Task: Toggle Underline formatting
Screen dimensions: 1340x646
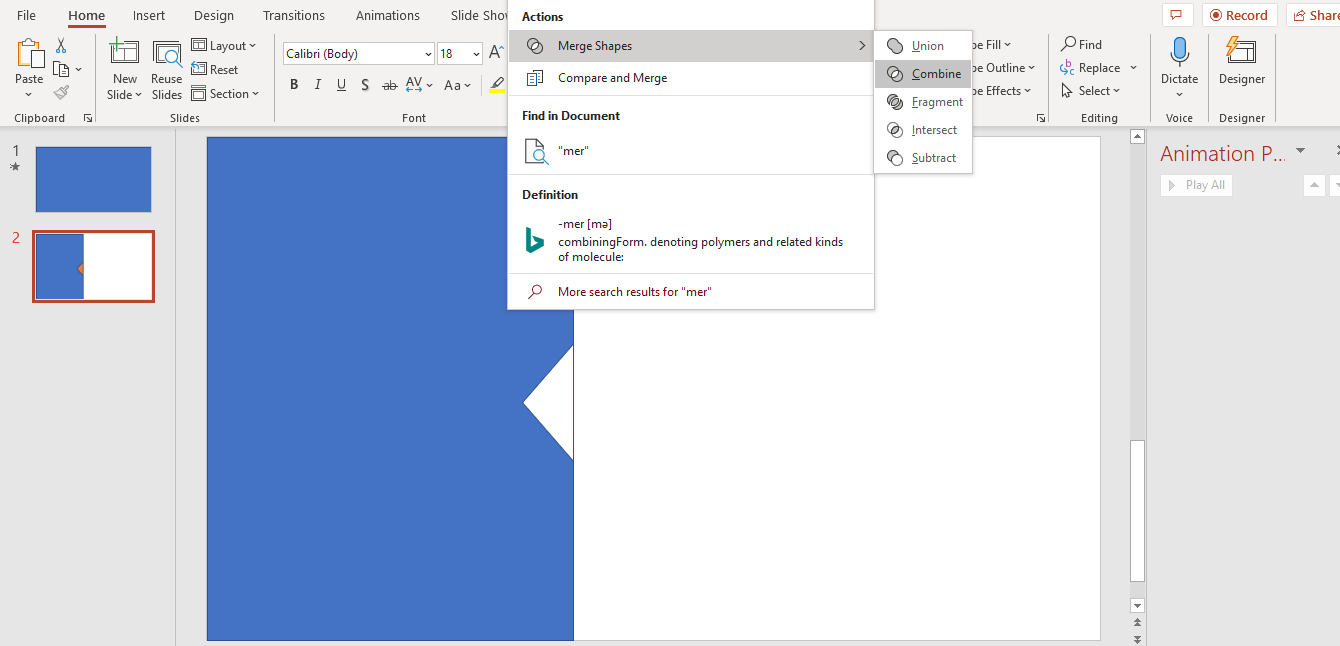Action: (341, 85)
